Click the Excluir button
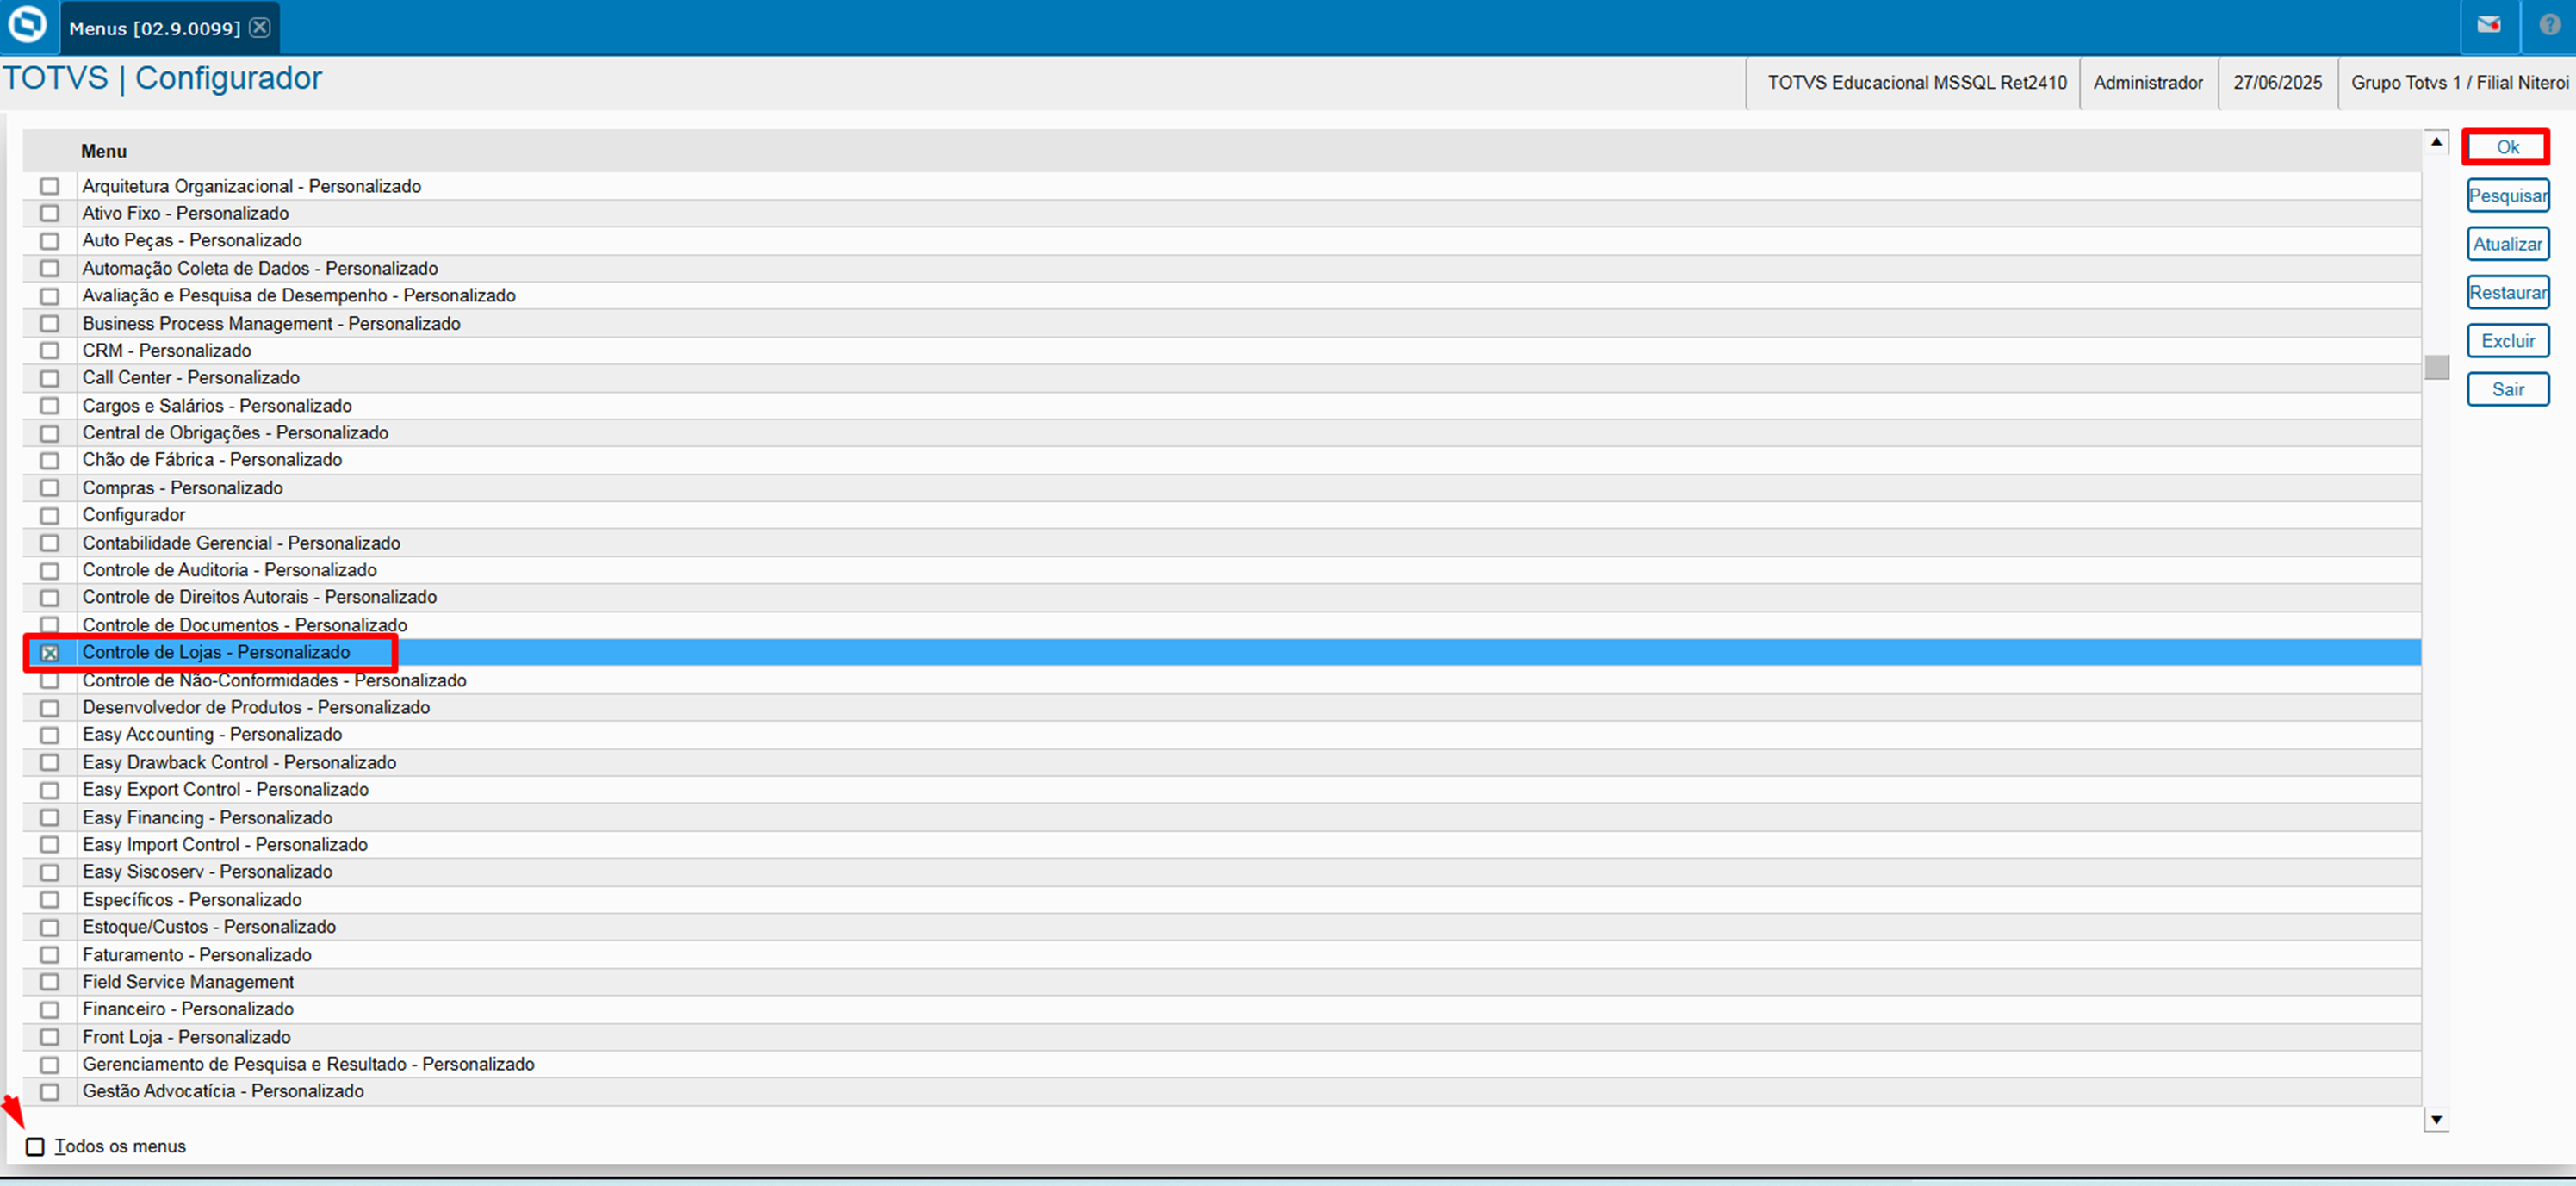Image resolution: width=2576 pixels, height=1186 pixels. 2507,341
